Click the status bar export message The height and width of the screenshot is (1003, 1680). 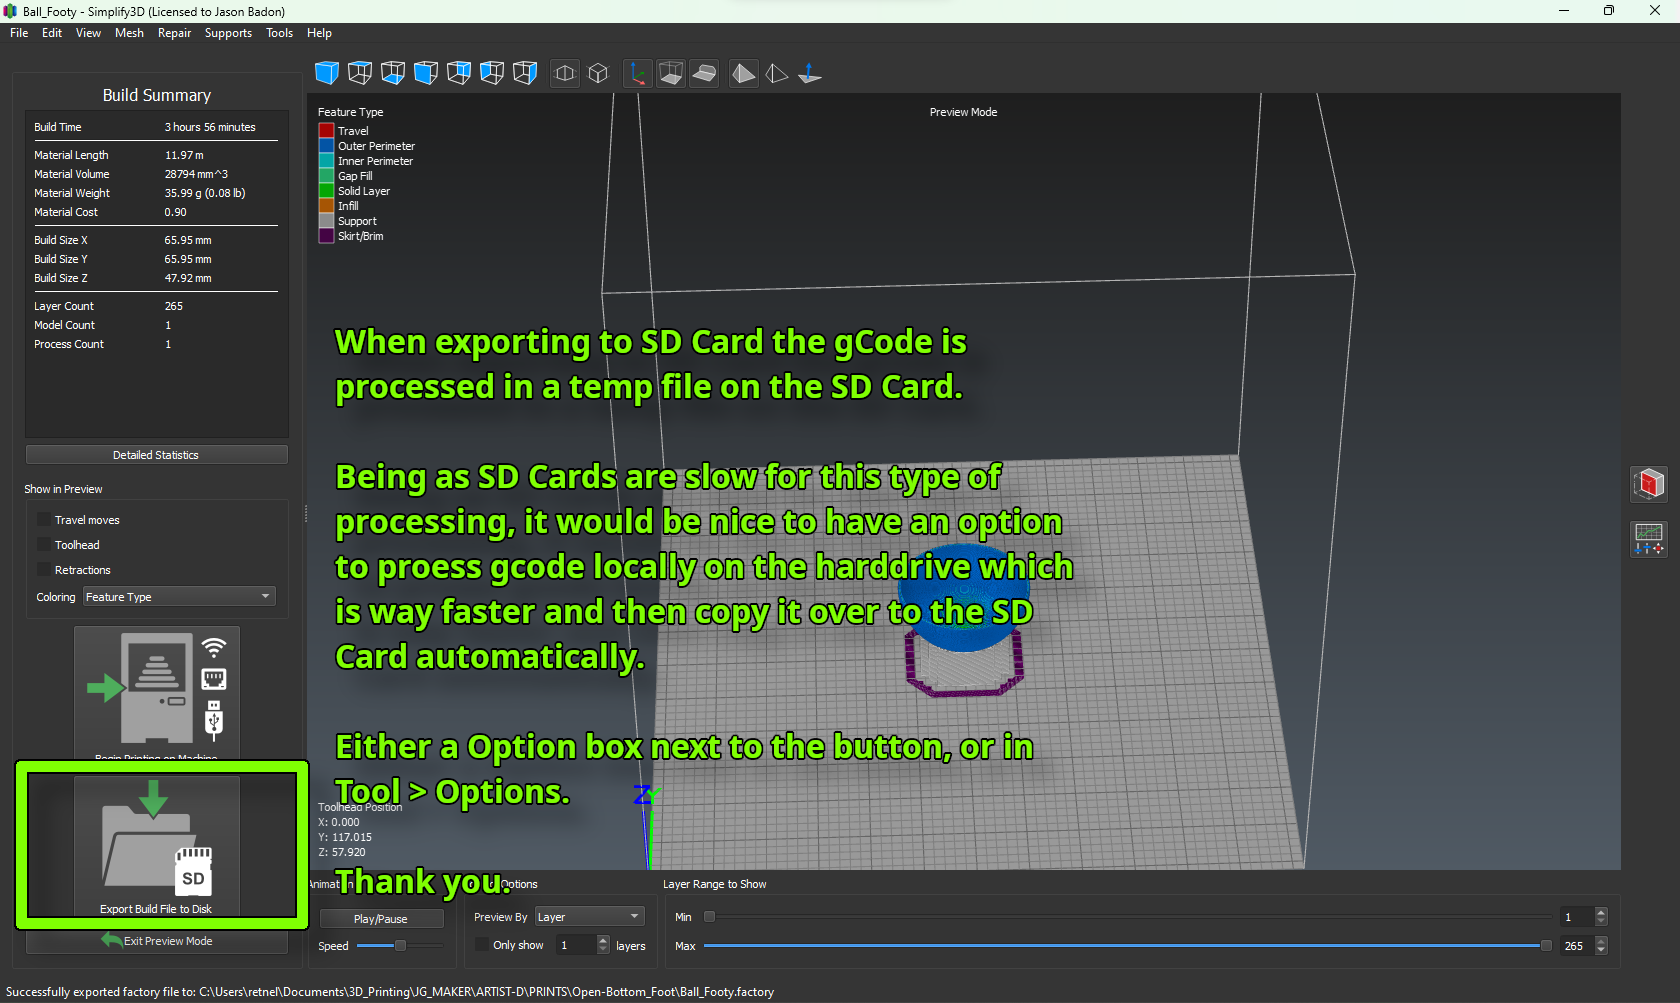(390, 992)
